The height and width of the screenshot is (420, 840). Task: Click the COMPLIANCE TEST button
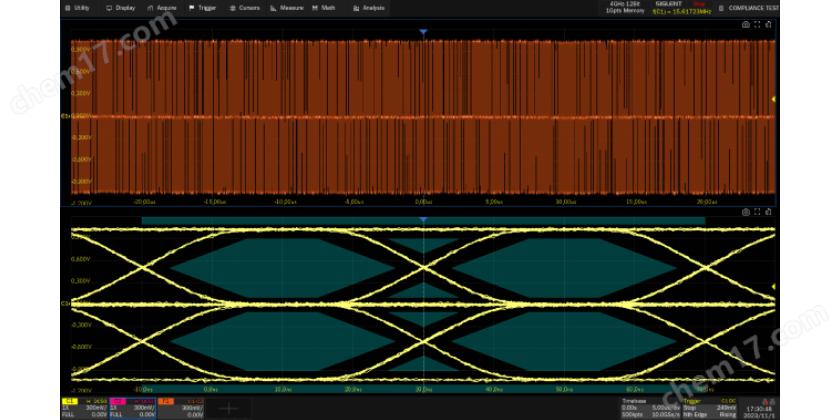[750, 7]
